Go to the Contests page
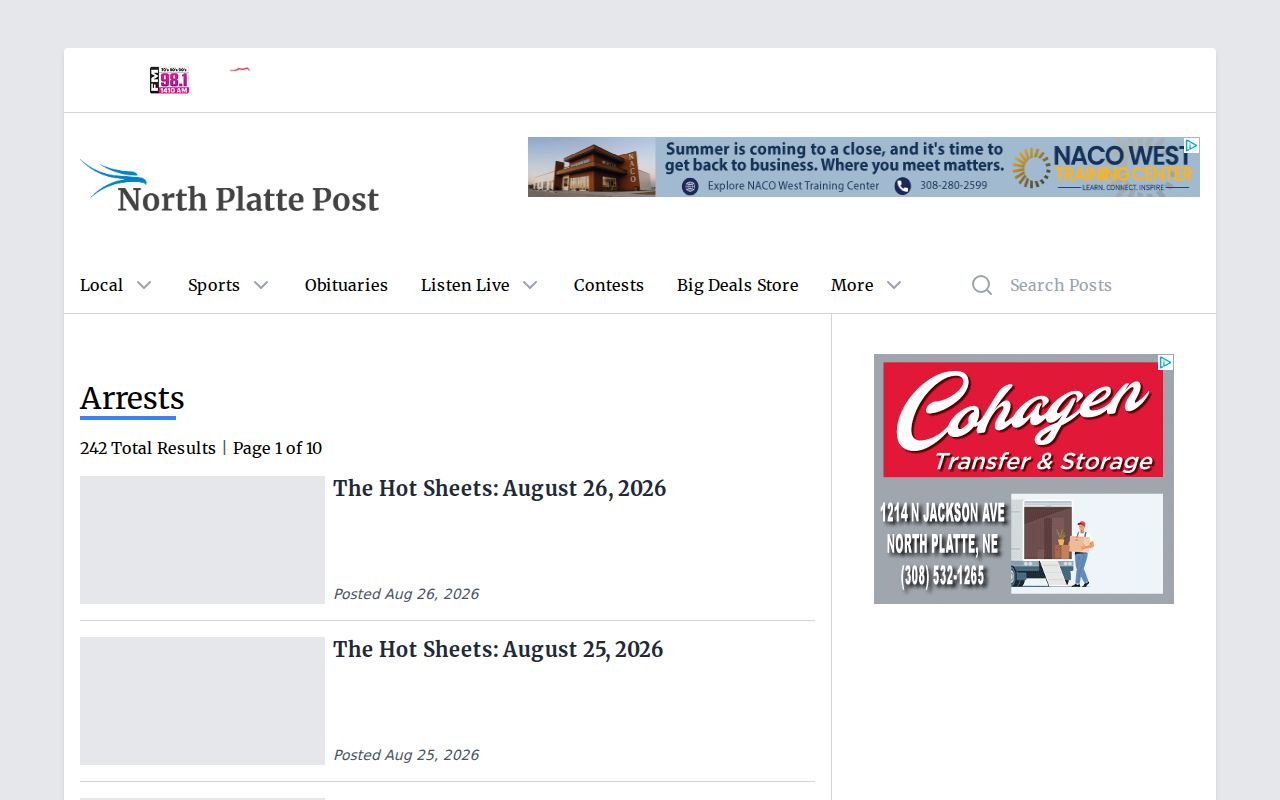 (609, 285)
